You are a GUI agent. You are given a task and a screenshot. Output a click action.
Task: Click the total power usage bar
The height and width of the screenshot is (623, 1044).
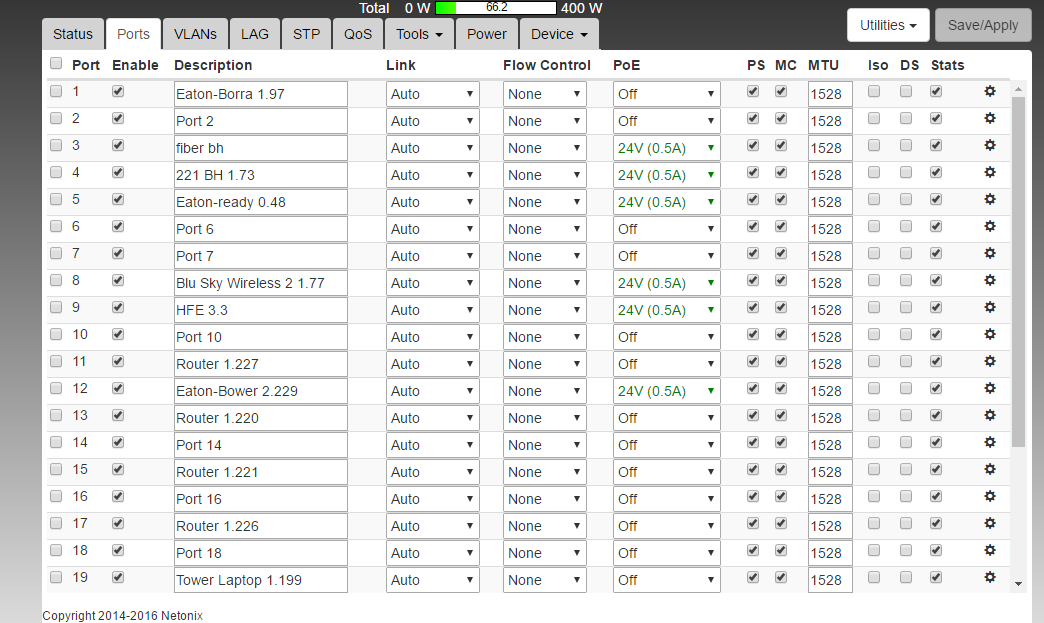[496, 8]
